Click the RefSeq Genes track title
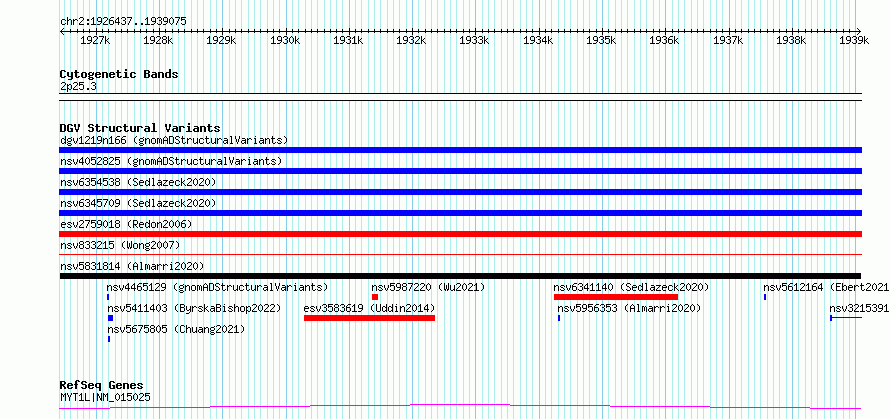The image size is (890, 419). 102,386
